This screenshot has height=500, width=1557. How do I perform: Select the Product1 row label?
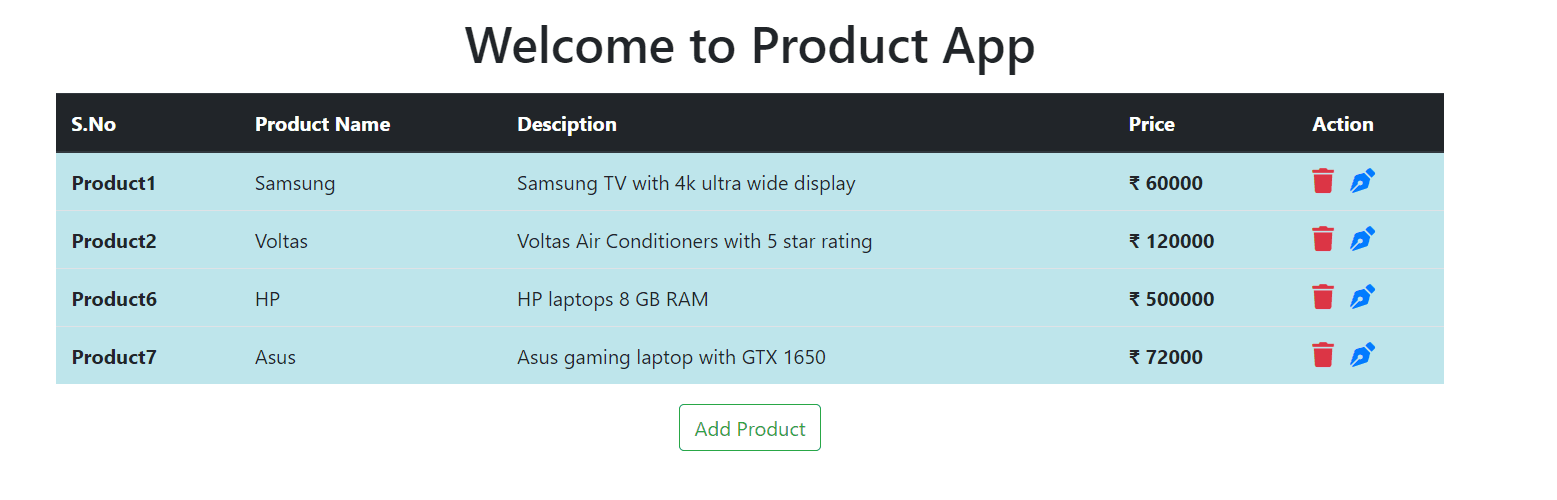[x=114, y=183]
